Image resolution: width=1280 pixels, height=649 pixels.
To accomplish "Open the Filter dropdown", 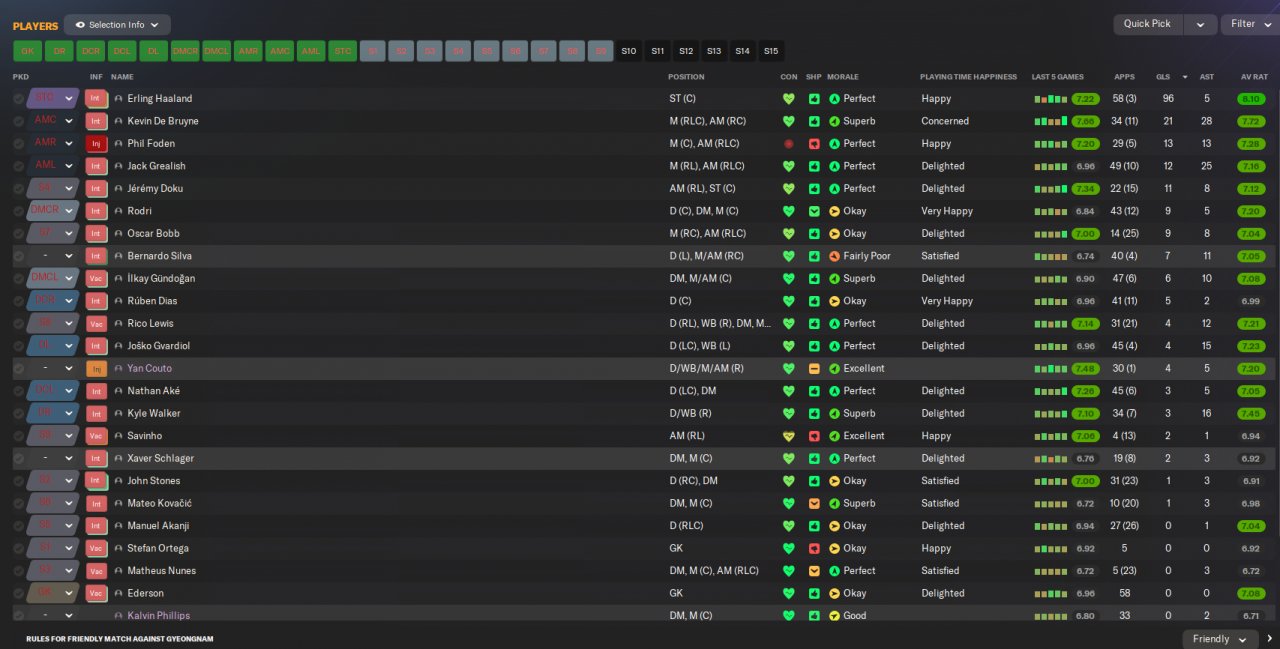I will point(1250,24).
